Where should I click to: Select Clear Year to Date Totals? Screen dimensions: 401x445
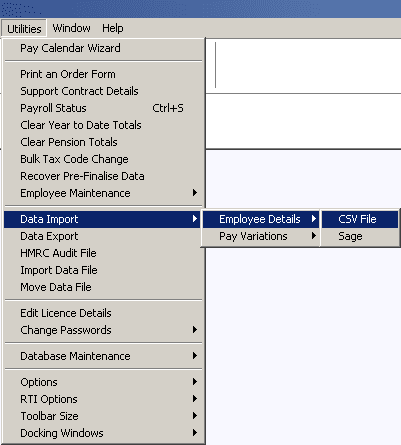(x=103, y=125)
